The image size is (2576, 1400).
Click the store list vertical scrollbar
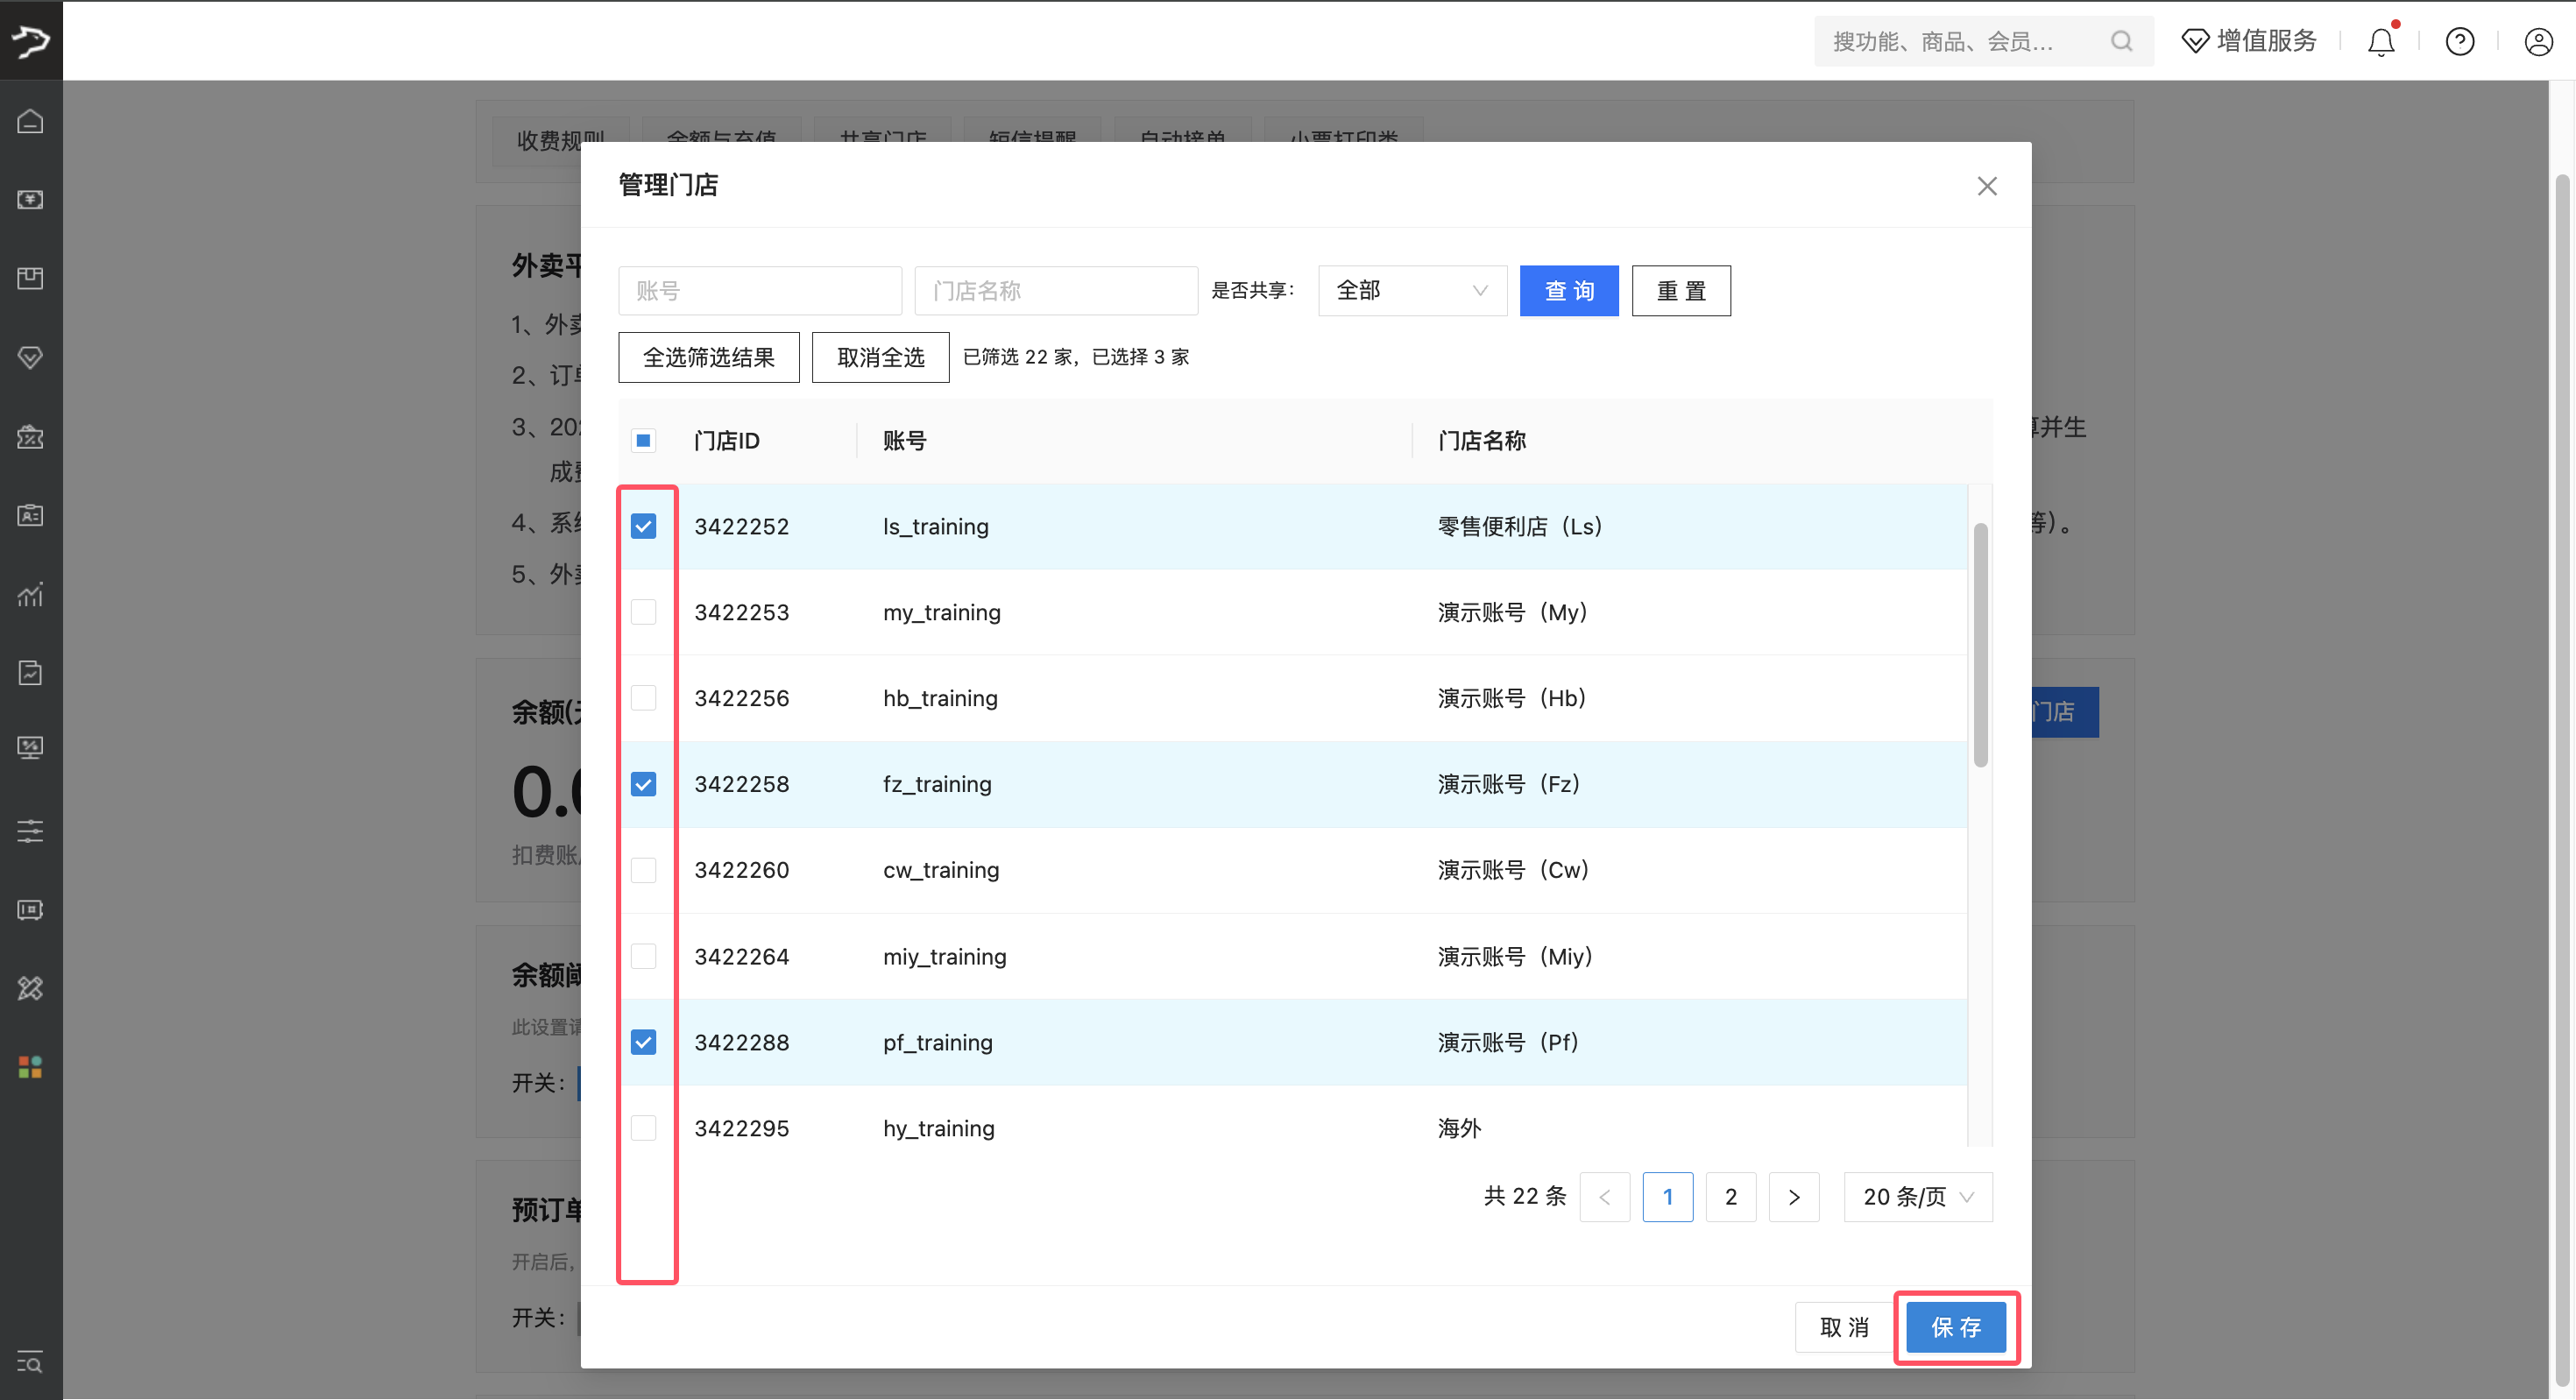(x=1980, y=645)
